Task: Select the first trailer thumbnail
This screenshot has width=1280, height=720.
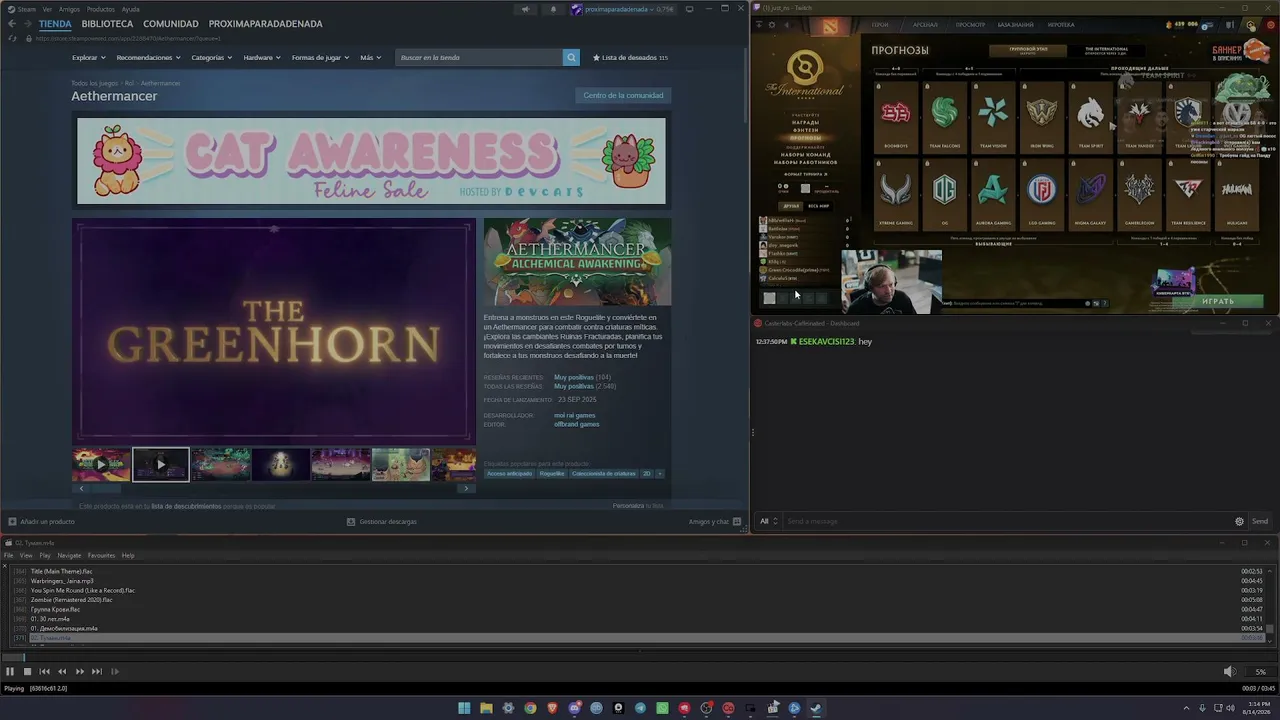Action: (101, 464)
